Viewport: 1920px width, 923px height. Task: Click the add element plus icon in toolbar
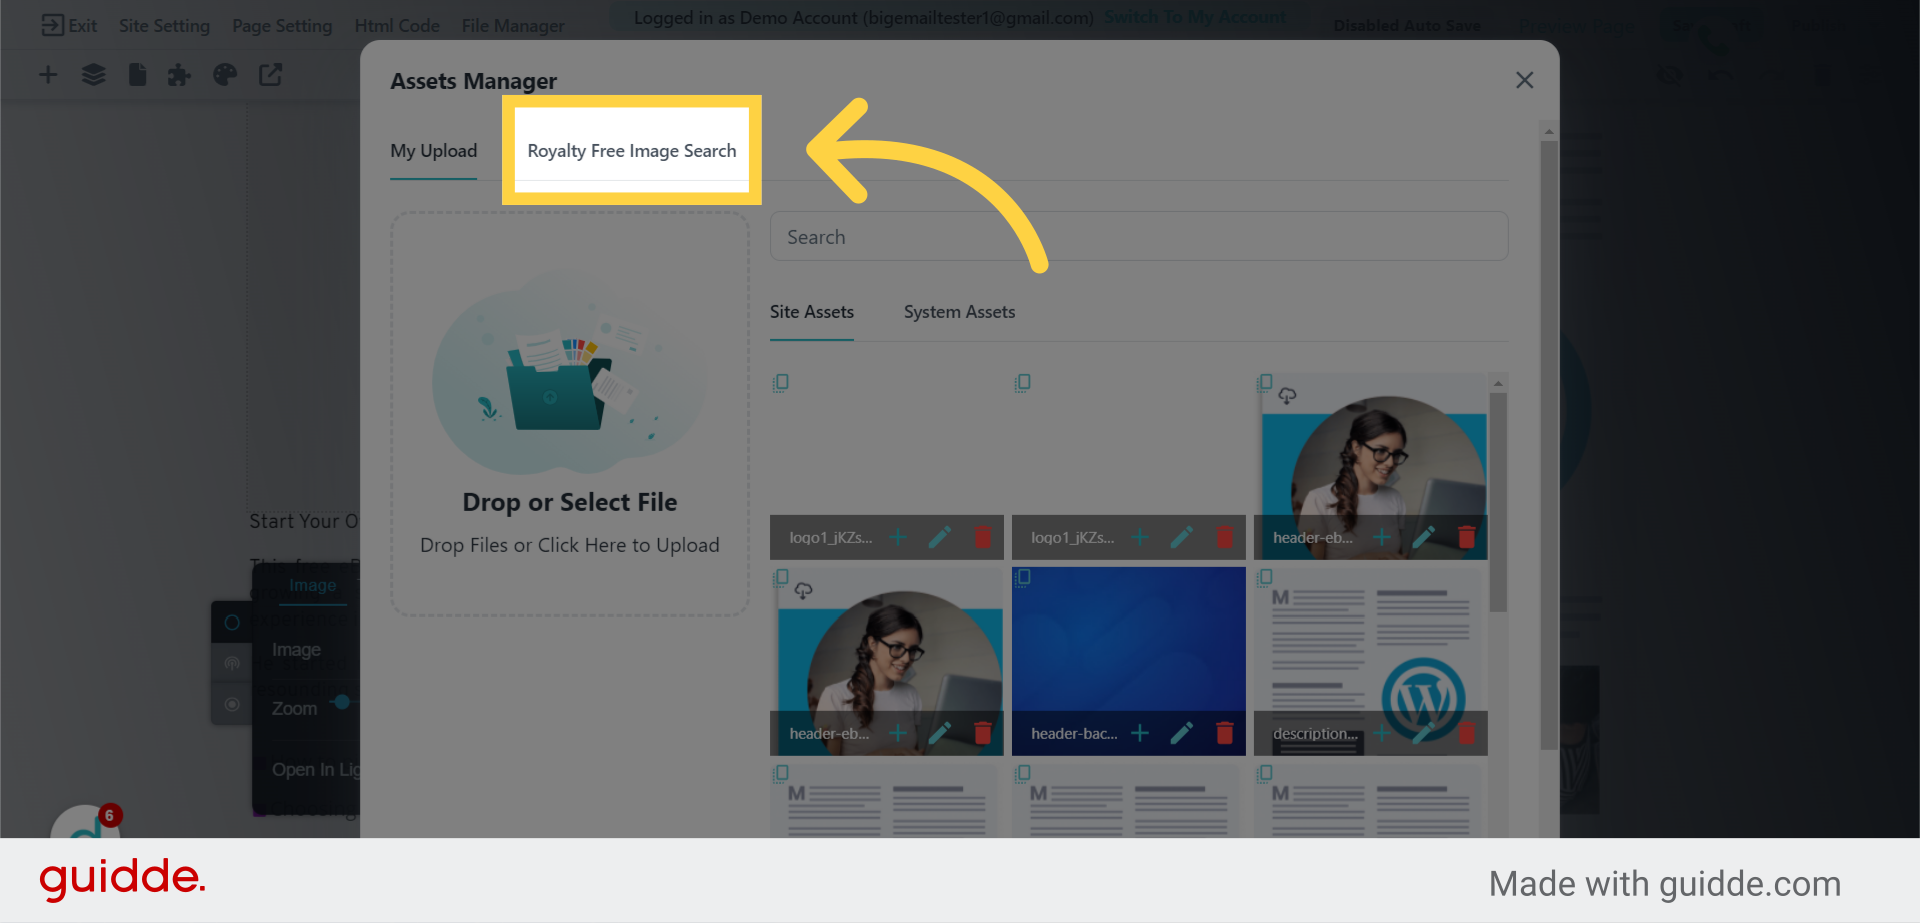tap(48, 75)
